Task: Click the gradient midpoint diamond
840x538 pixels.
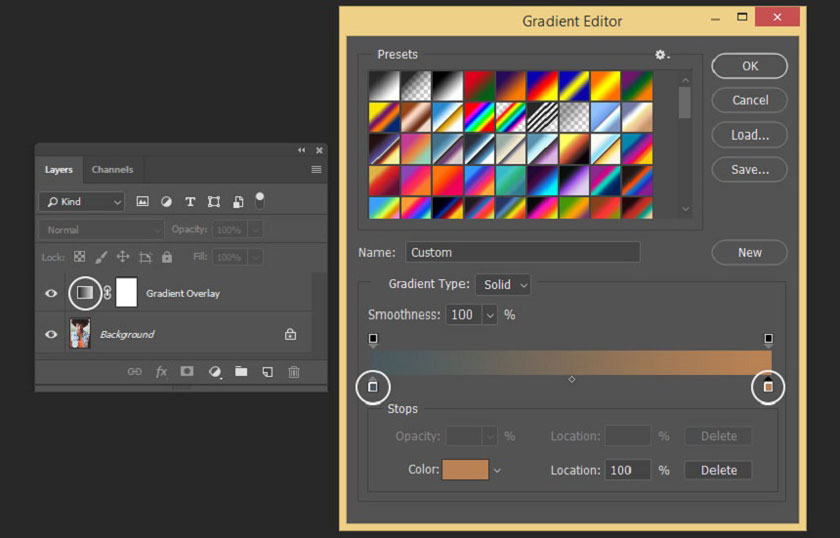Action: click(572, 379)
